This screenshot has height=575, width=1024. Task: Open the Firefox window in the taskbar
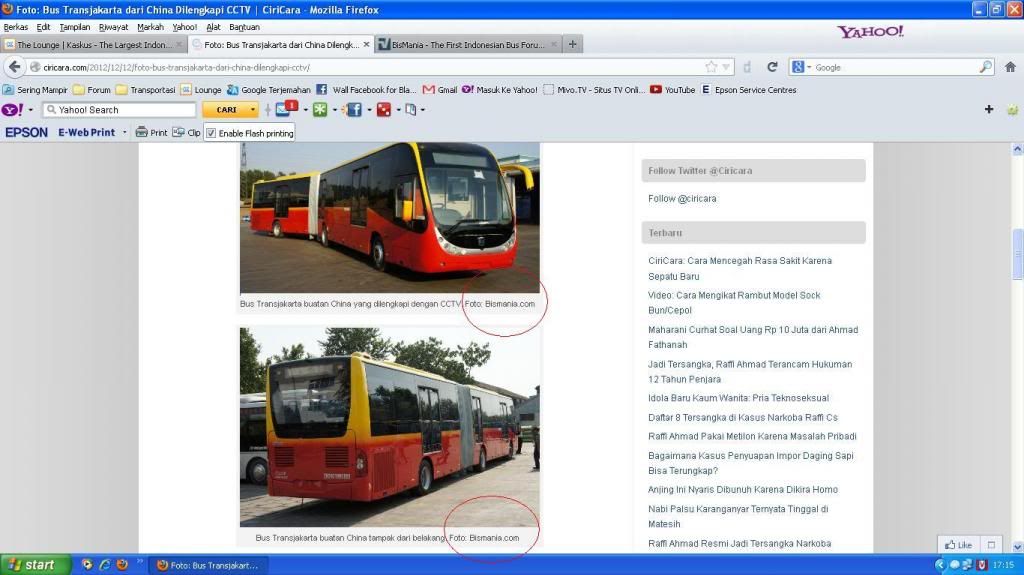tap(208, 565)
